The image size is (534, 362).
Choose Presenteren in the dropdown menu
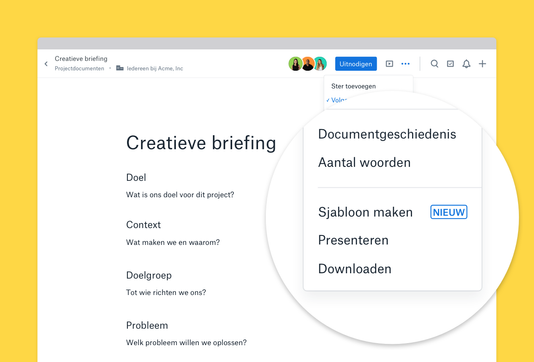click(353, 240)
